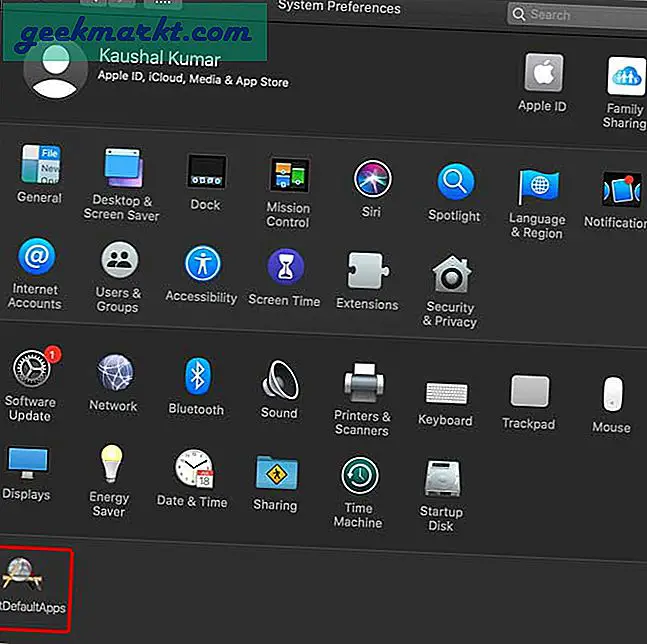Open the Dock preferences
The height and width of the screenshot is (644, 647).
tap(205, 173)
